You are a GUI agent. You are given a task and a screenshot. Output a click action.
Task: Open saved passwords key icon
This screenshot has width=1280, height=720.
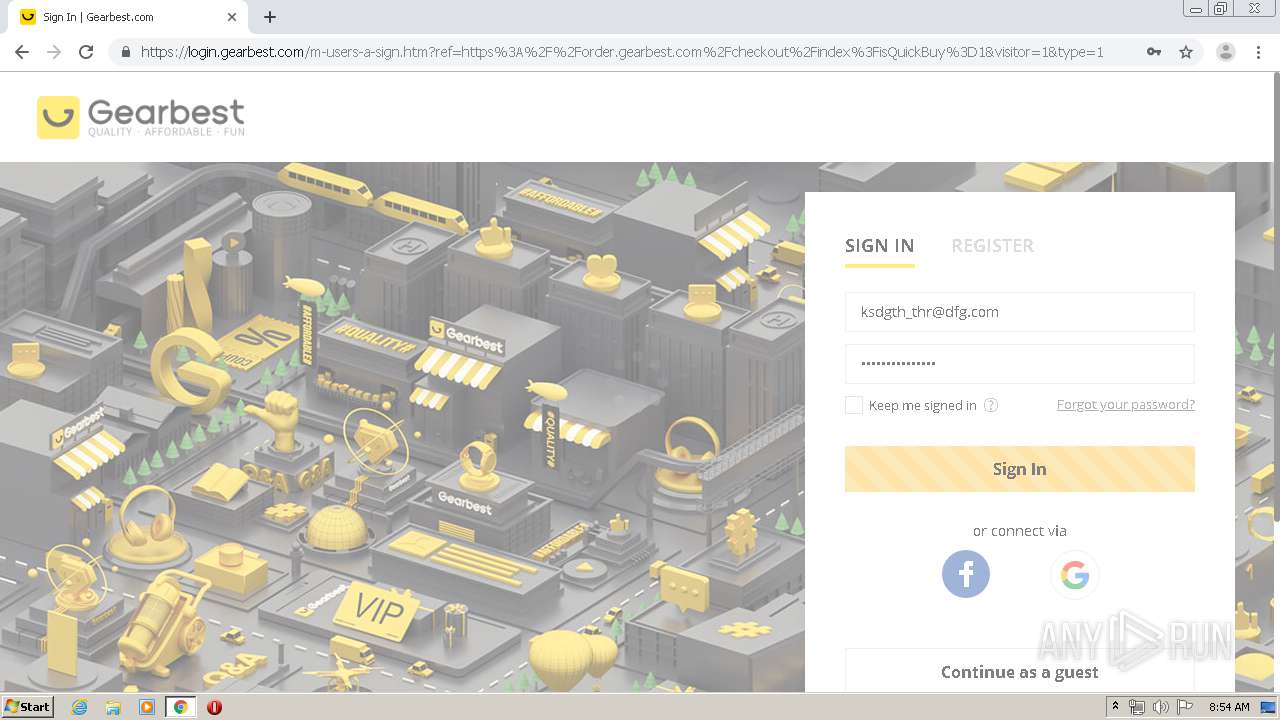(1154, 52)
